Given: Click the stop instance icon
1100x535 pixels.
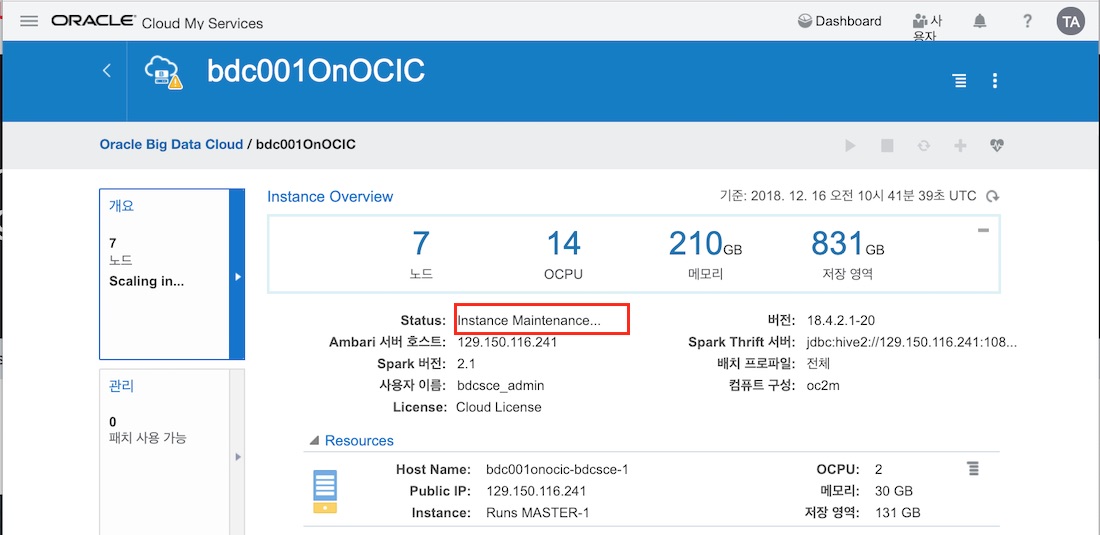Looking at the screenshot, I should tap(887, 146).
